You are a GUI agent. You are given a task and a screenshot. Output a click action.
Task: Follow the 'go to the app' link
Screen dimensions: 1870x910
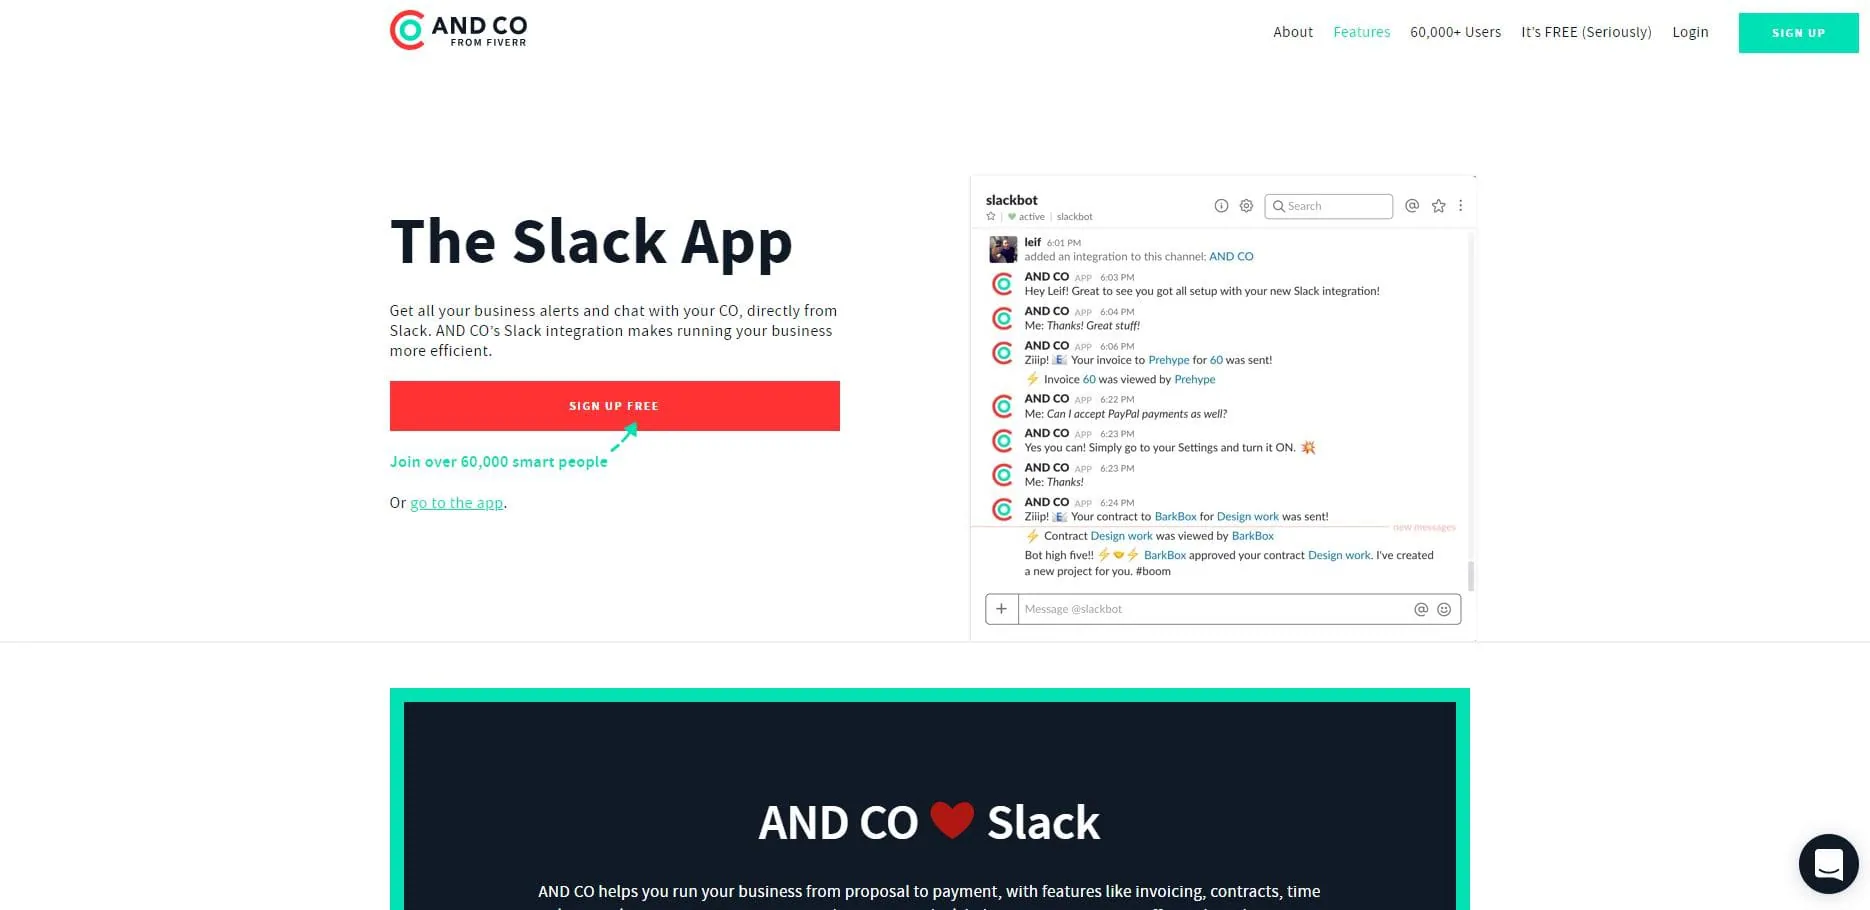tap(457, 503)
